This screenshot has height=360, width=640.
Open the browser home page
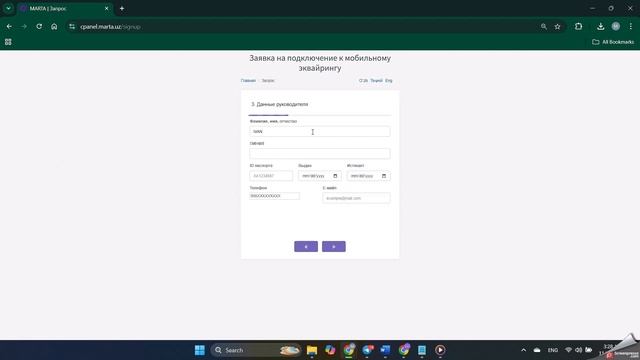pyautogui.click(x=54, y=27)
